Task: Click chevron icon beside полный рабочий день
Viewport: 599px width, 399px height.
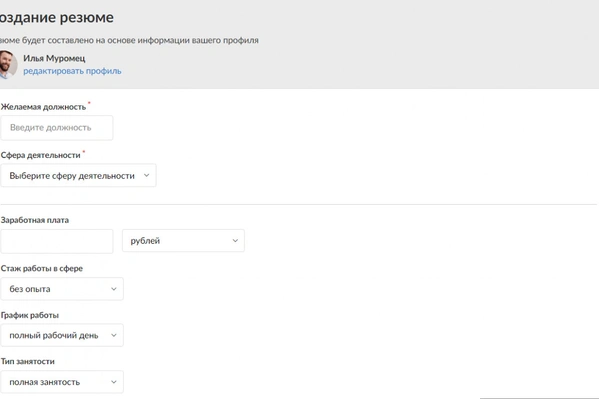Action: (x=113, y=335)
